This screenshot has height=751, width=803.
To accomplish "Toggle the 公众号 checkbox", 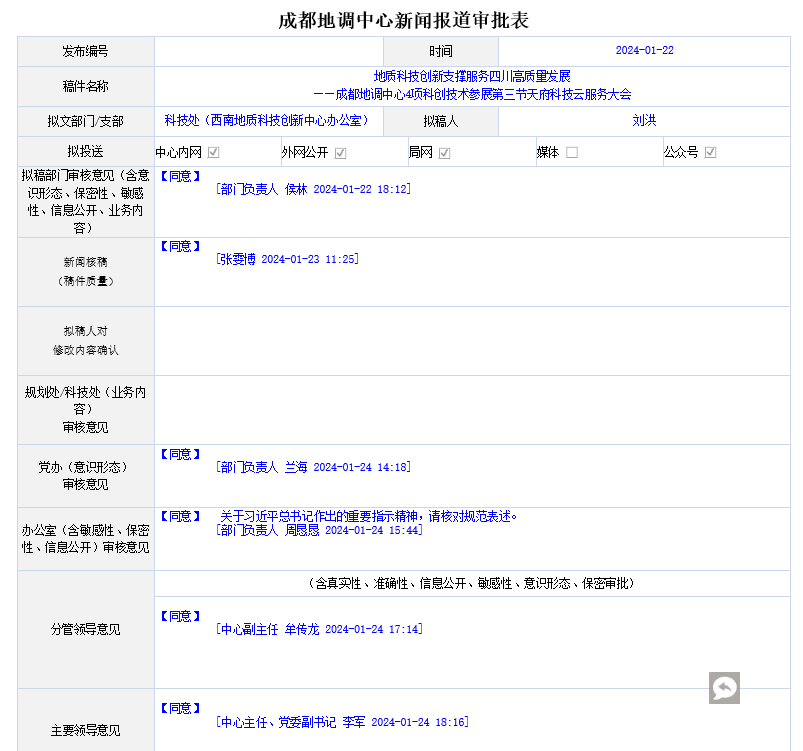I will click(x=710, y=153).
